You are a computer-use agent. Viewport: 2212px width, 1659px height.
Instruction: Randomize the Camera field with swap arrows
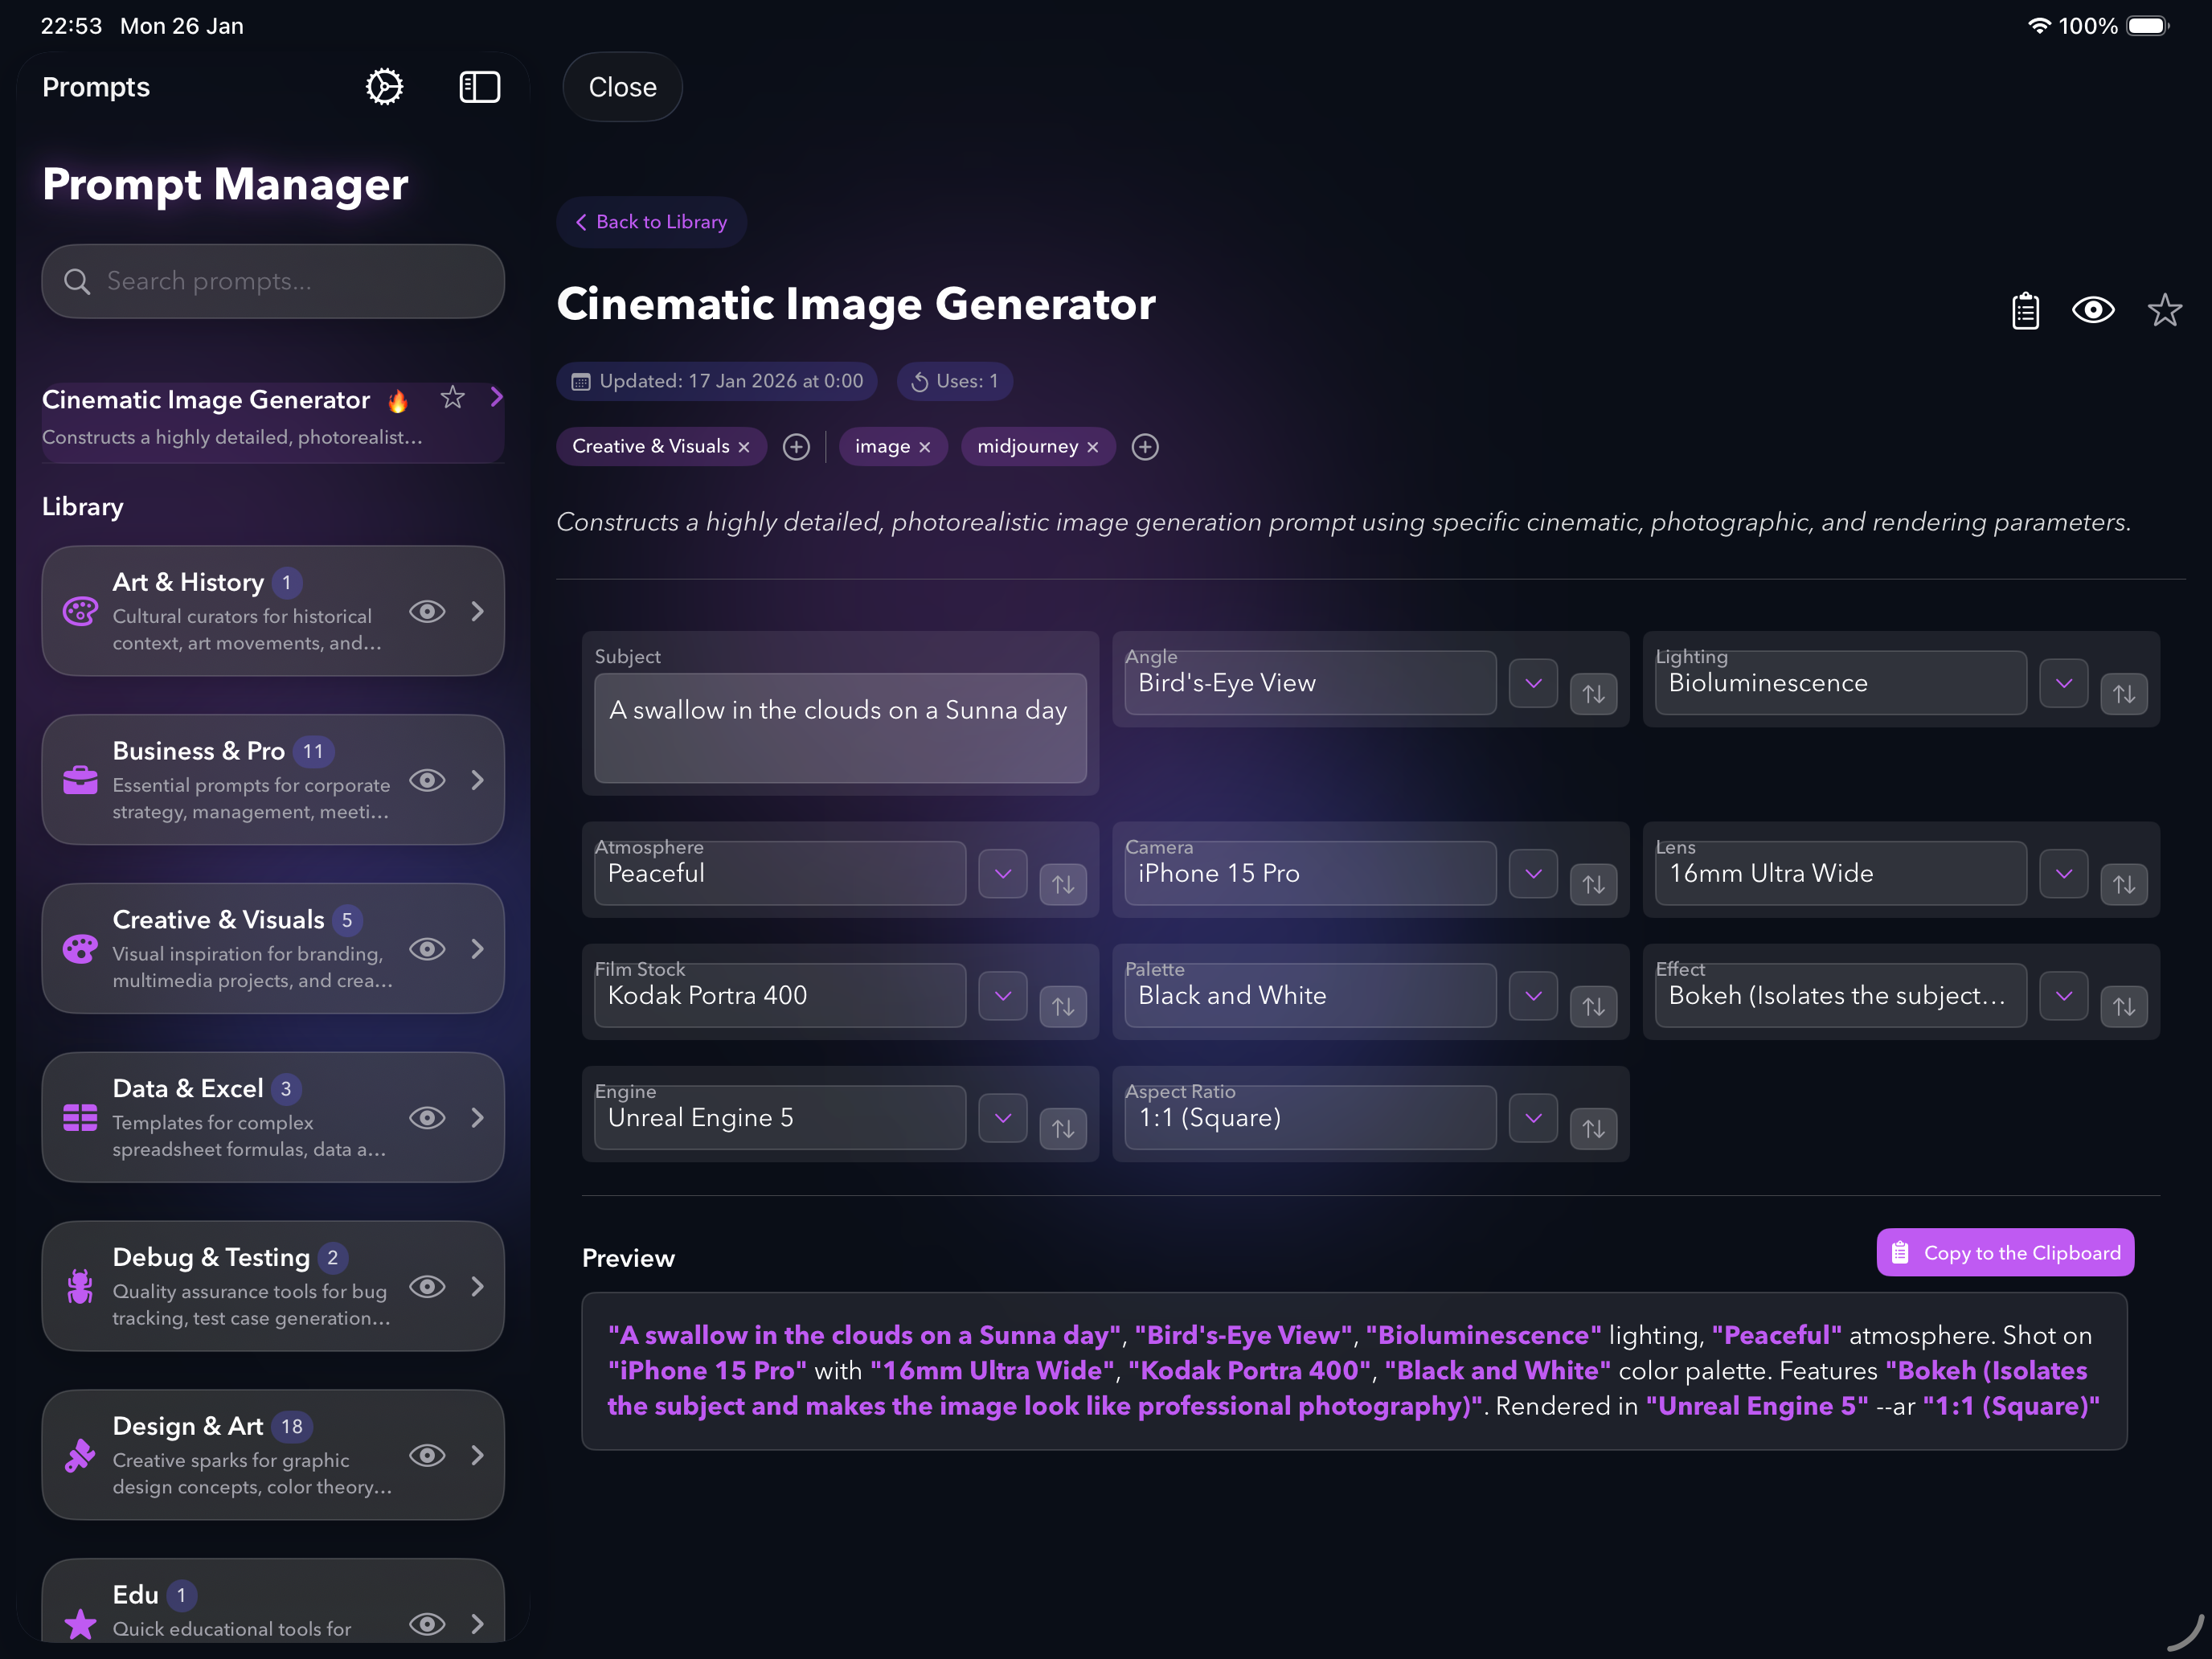(1593, 884)
